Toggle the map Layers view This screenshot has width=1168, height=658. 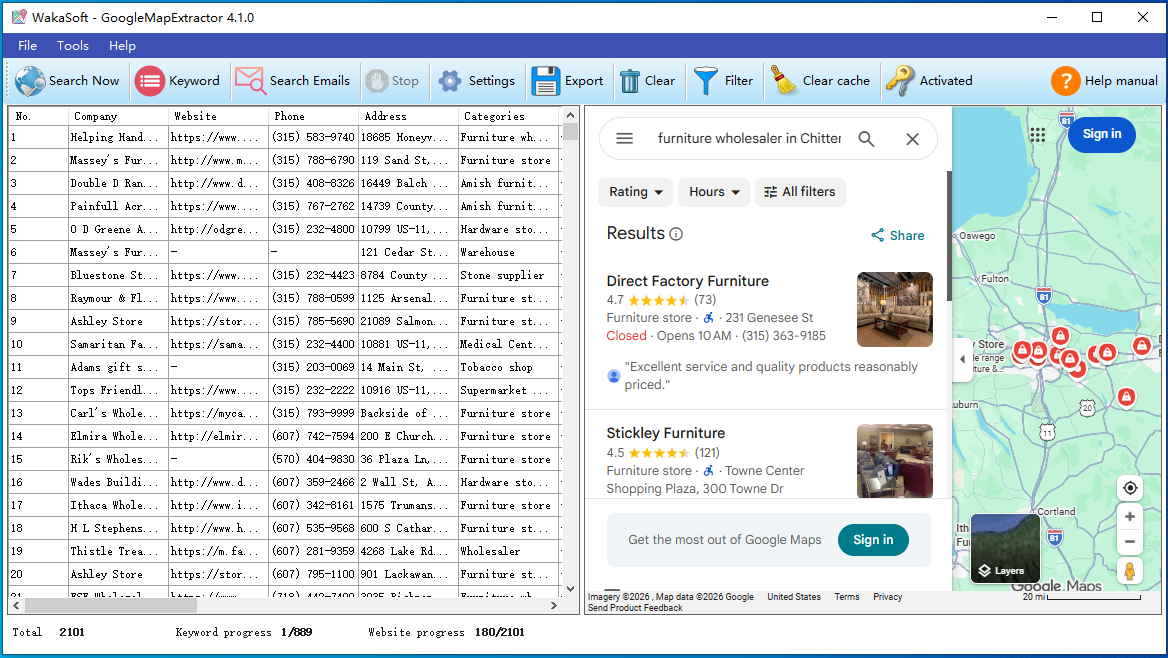[x=1005, y=548]
